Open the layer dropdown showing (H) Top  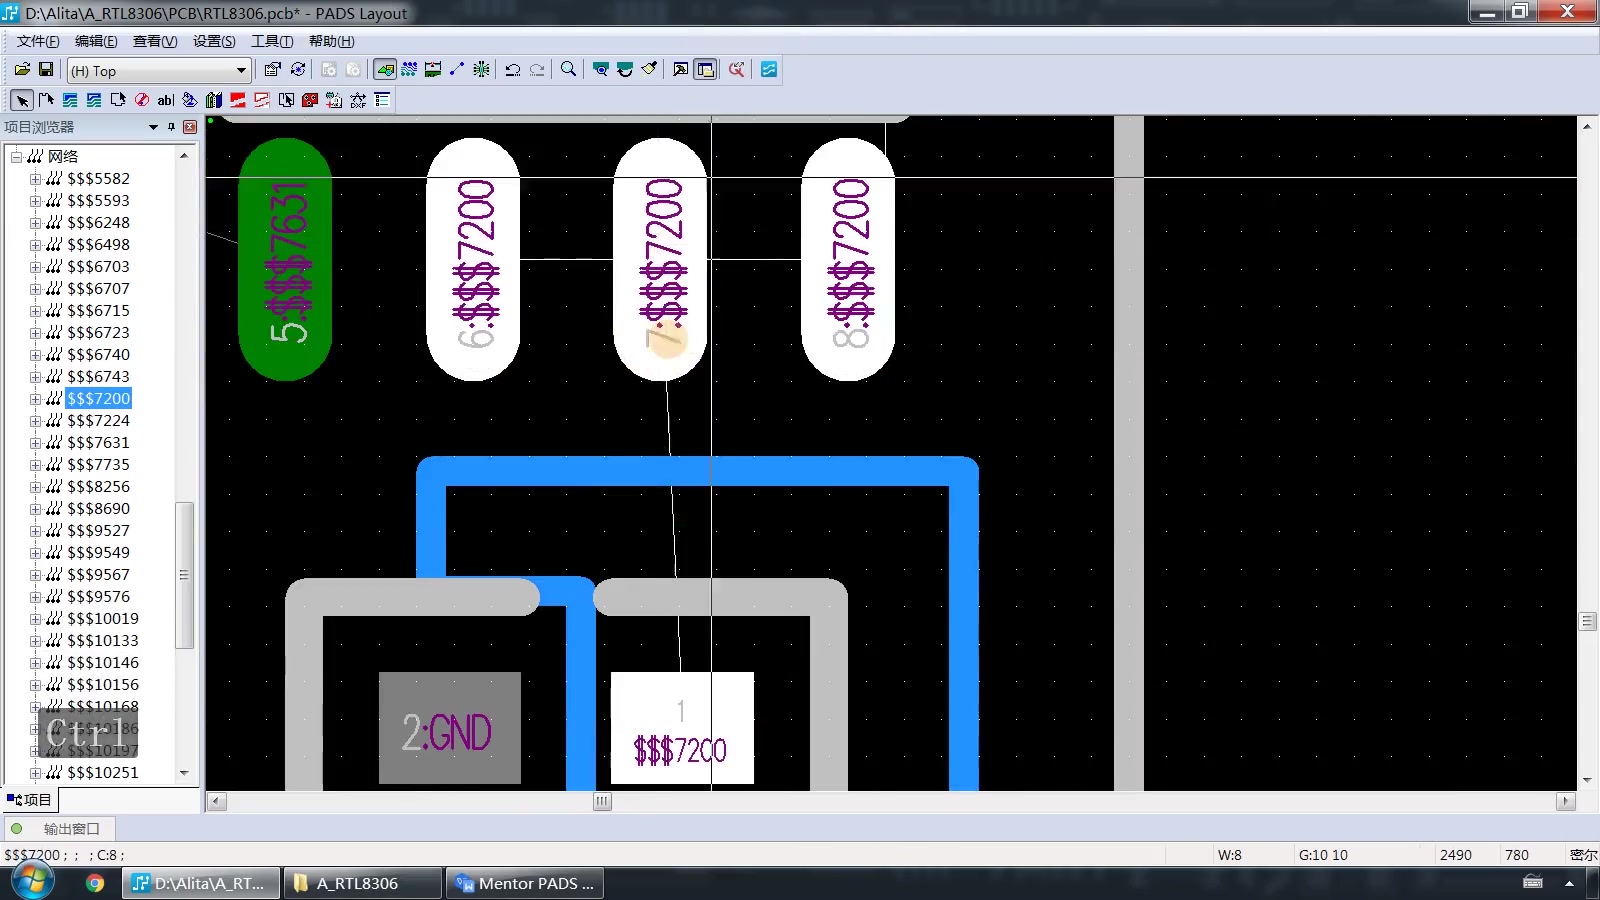pyautogui.click(x=159, y=70)
